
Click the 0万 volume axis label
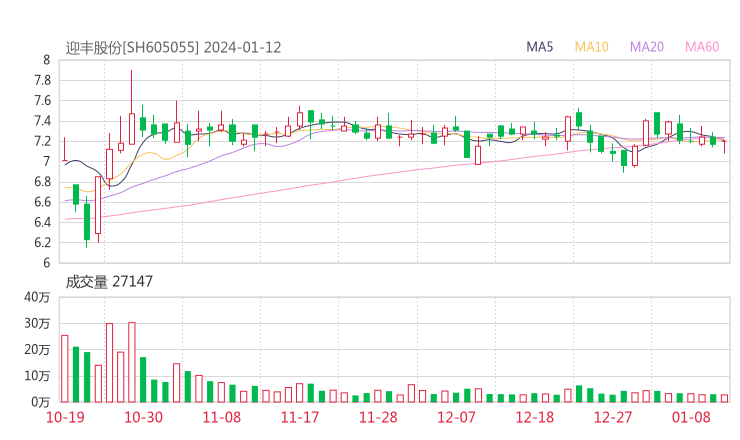coord(41,402)
